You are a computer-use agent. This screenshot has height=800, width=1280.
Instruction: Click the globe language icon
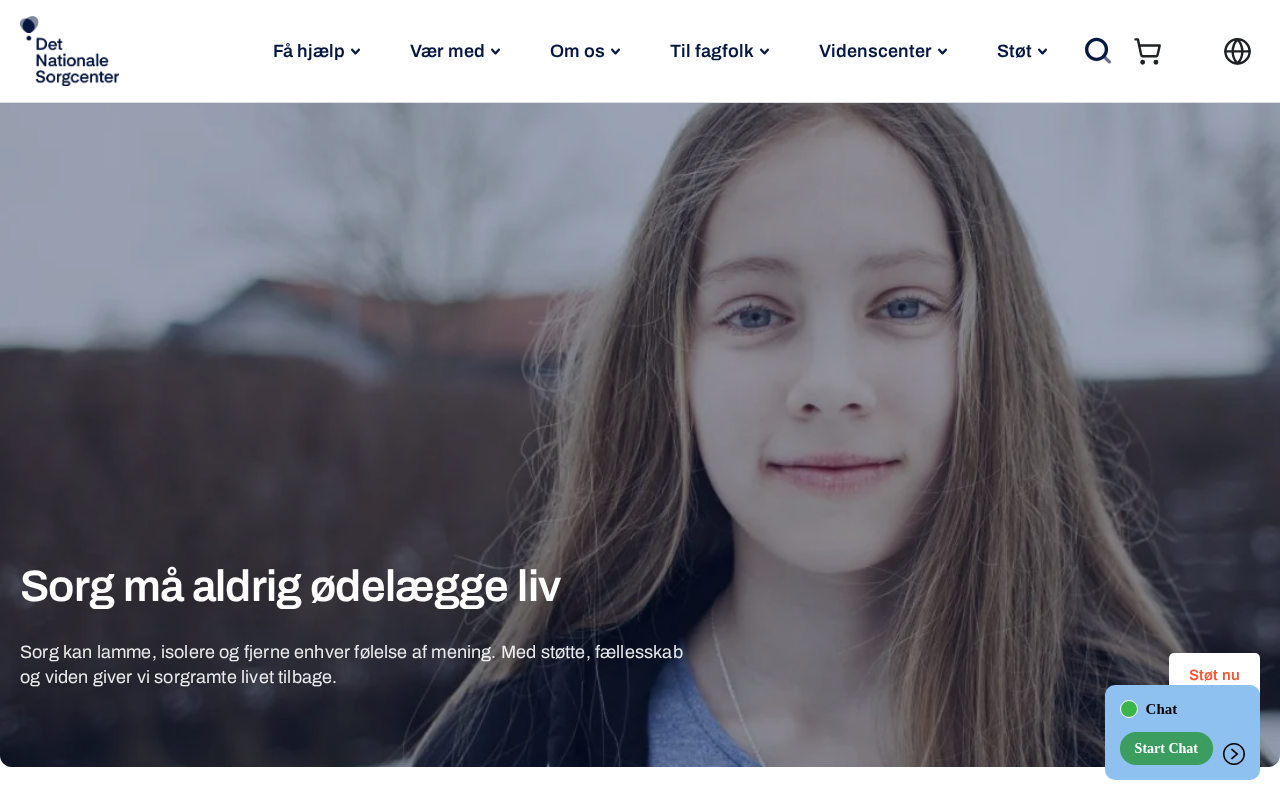(x=1237, y=51)
